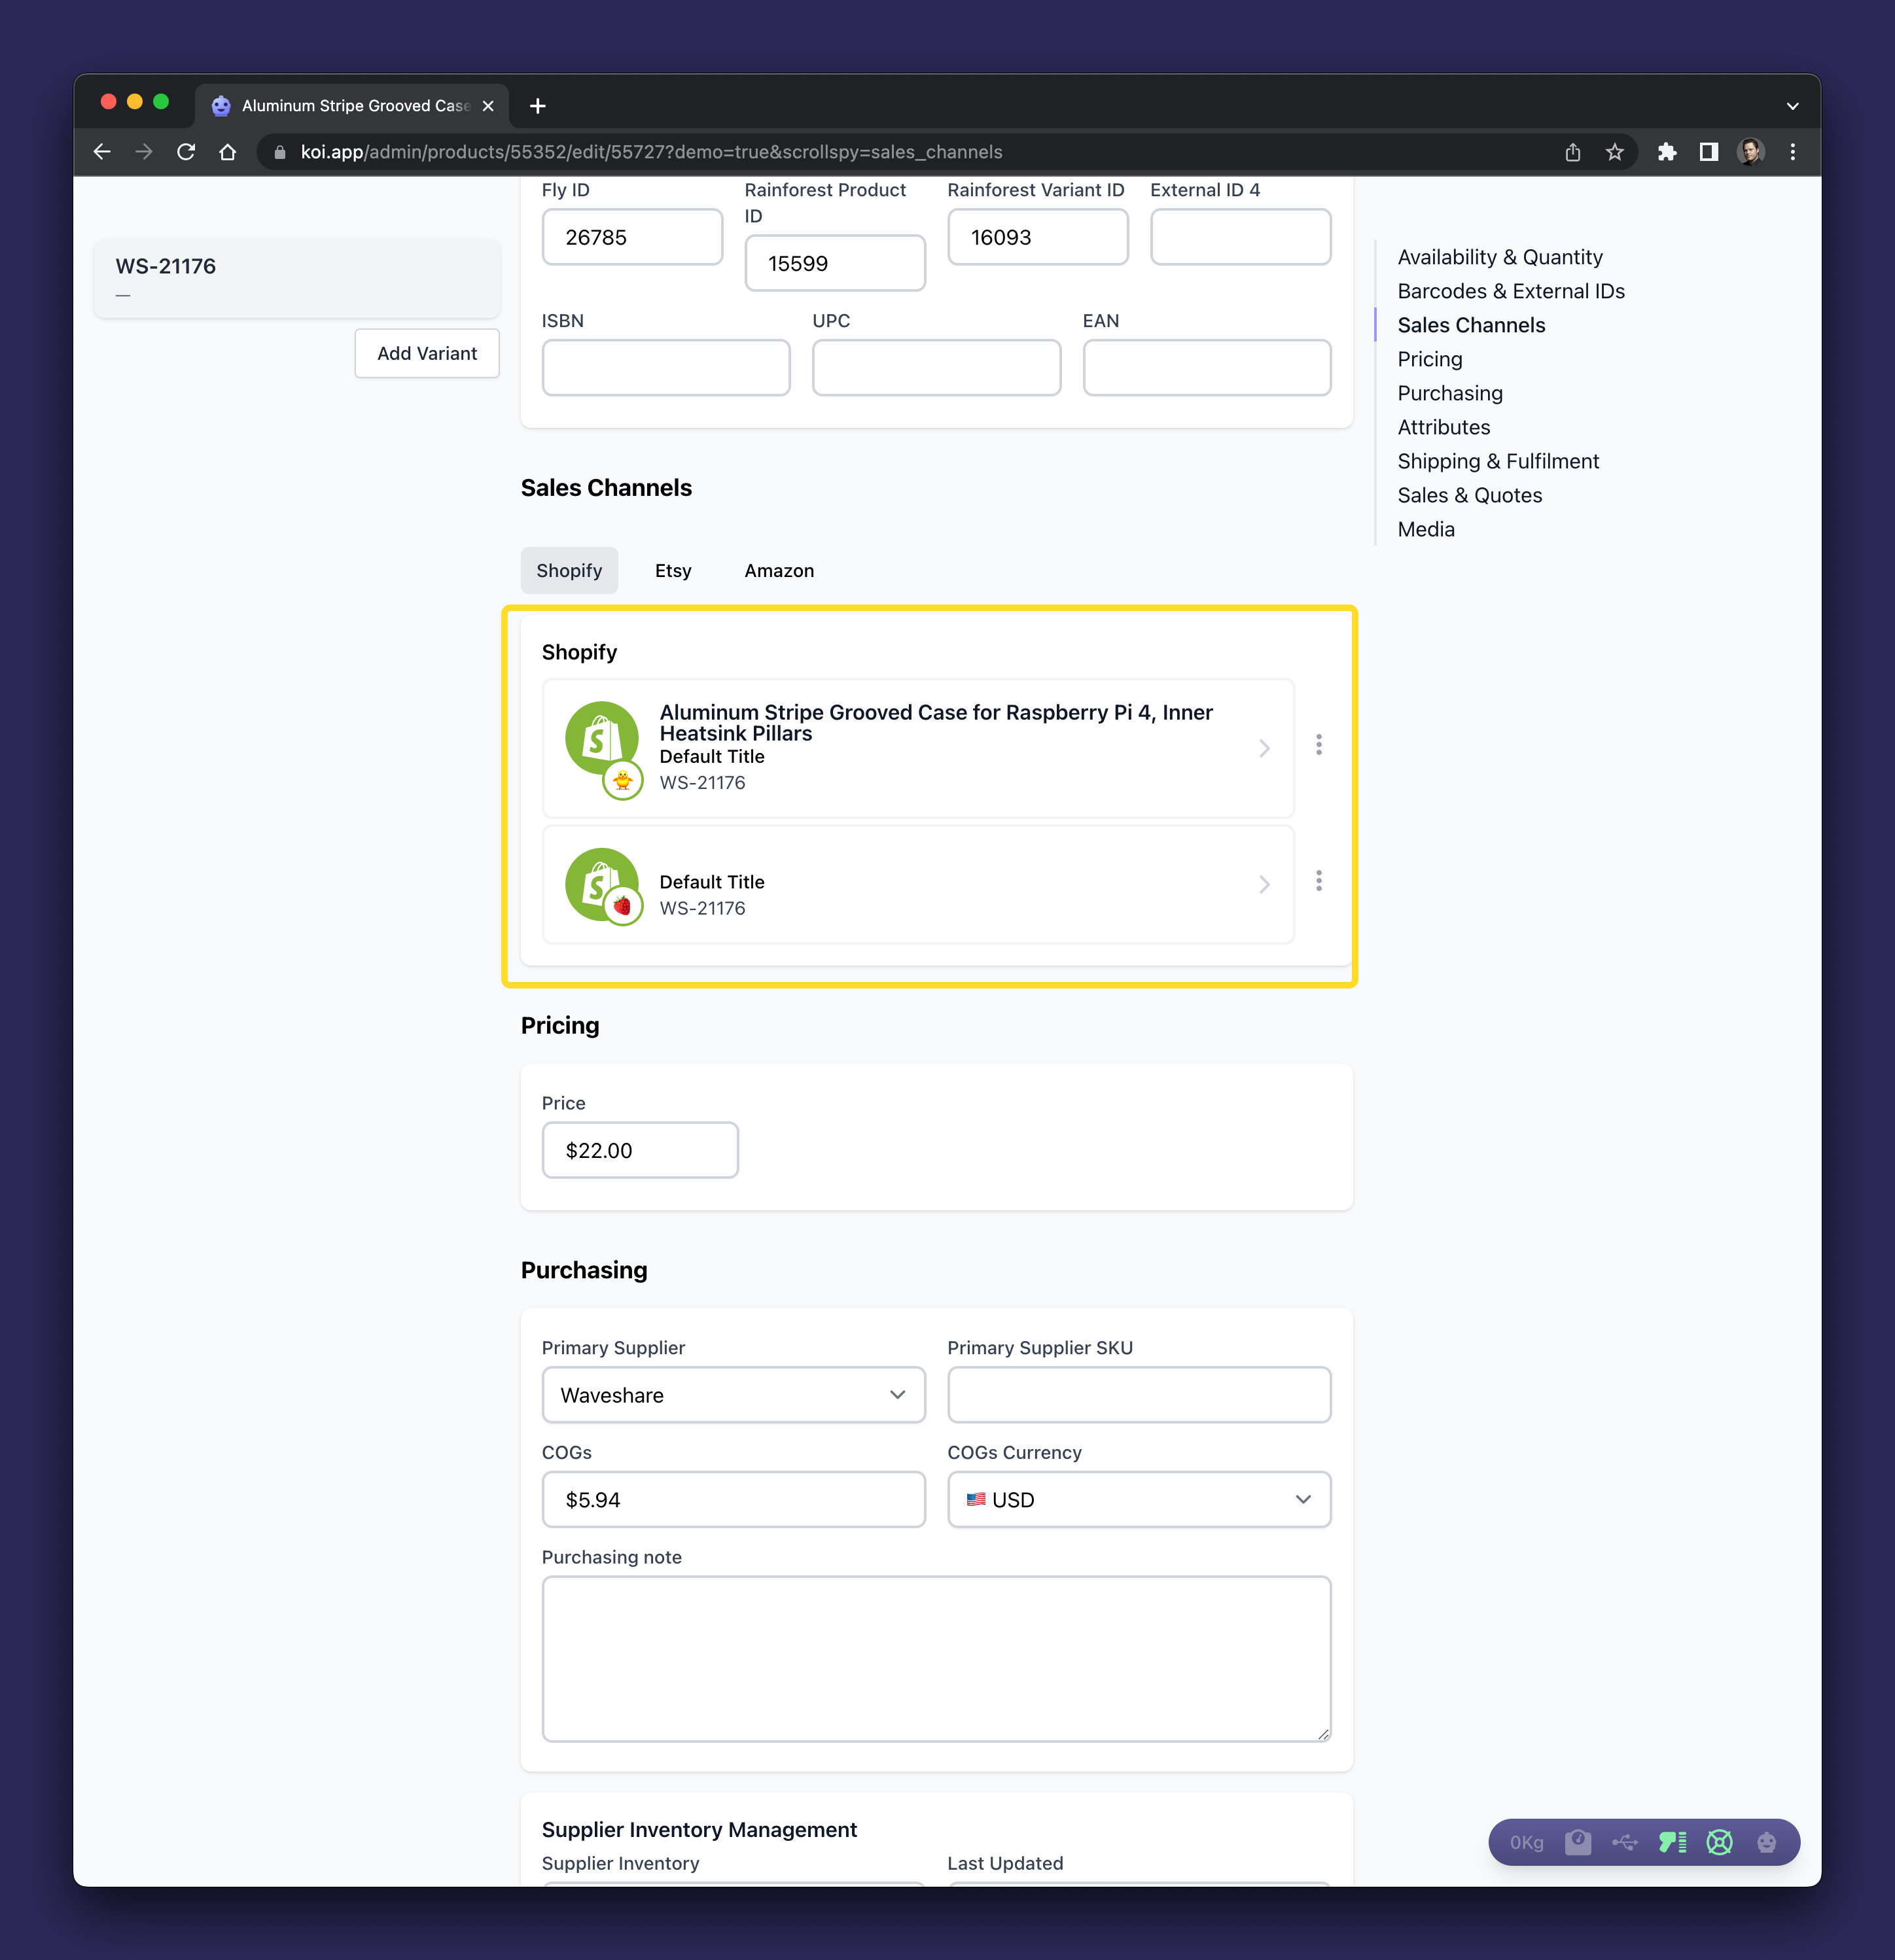Go to Availability & Quantity section link
Screen dimensions: 1895x1960
[1499, 257]
